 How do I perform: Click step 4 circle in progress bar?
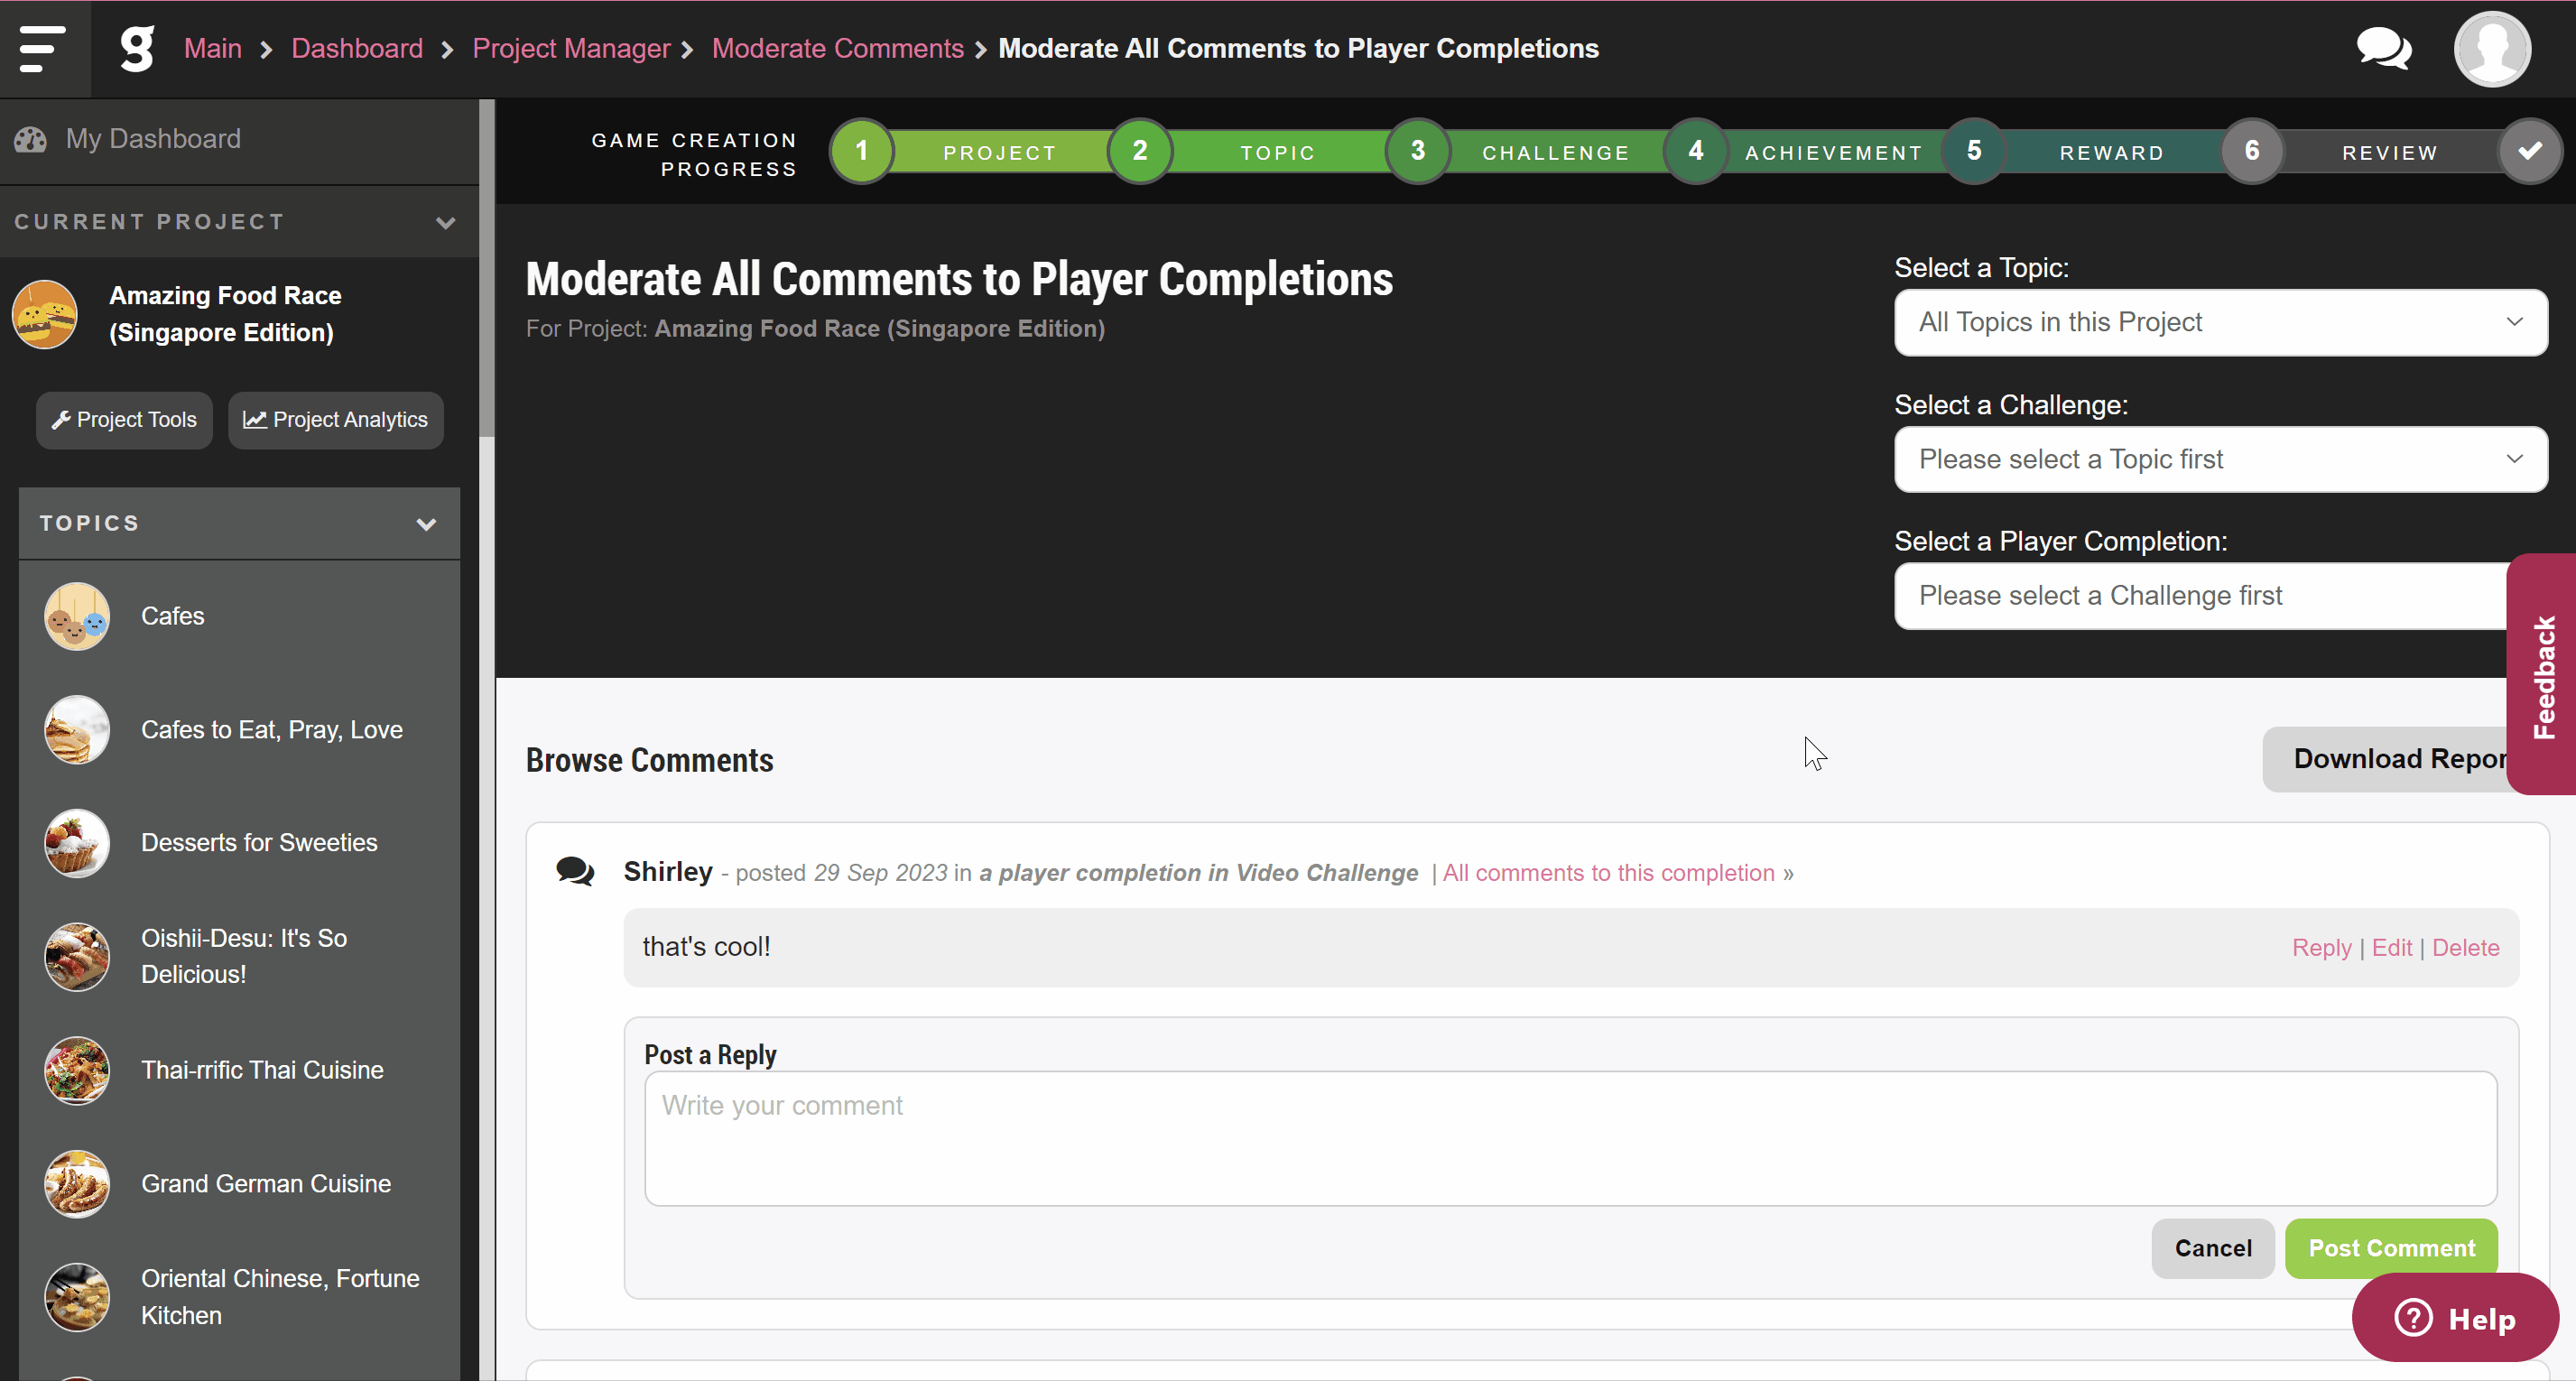tap(1695, 151)
